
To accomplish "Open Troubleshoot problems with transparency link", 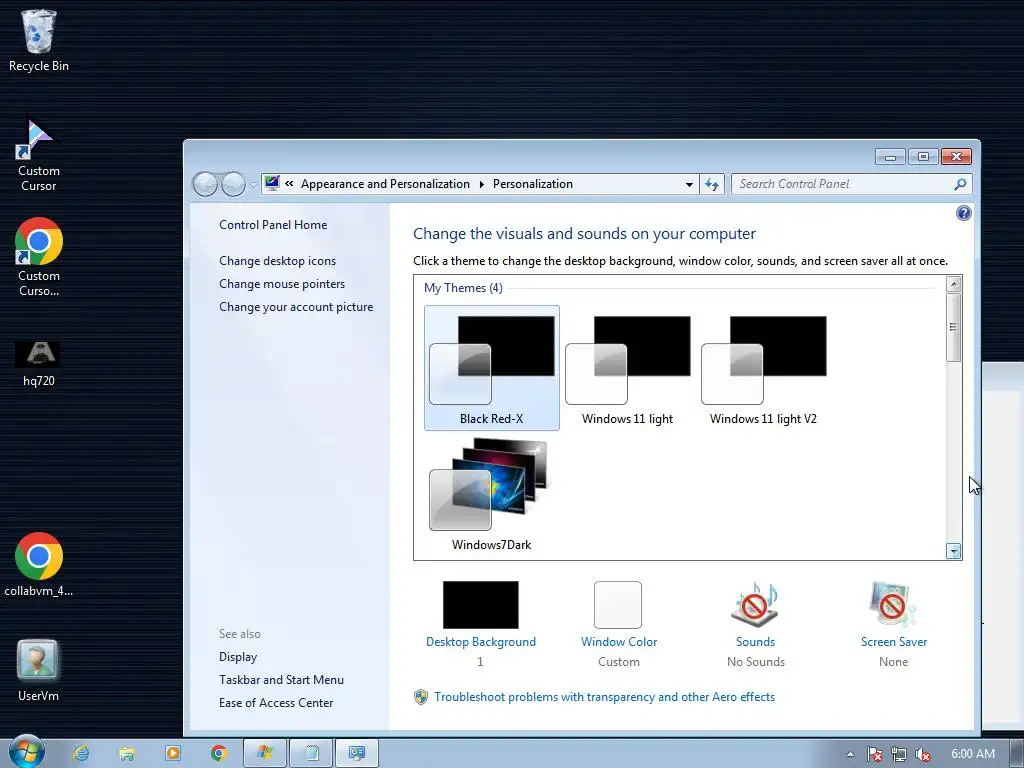I will pyautogui.click(x=604, y=697).
